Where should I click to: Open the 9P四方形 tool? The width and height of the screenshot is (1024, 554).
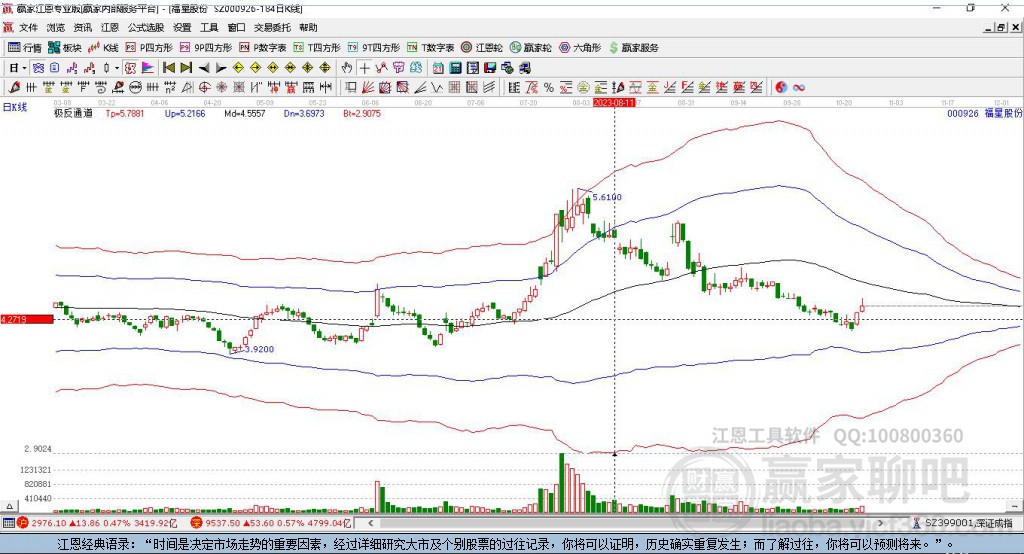206,48
